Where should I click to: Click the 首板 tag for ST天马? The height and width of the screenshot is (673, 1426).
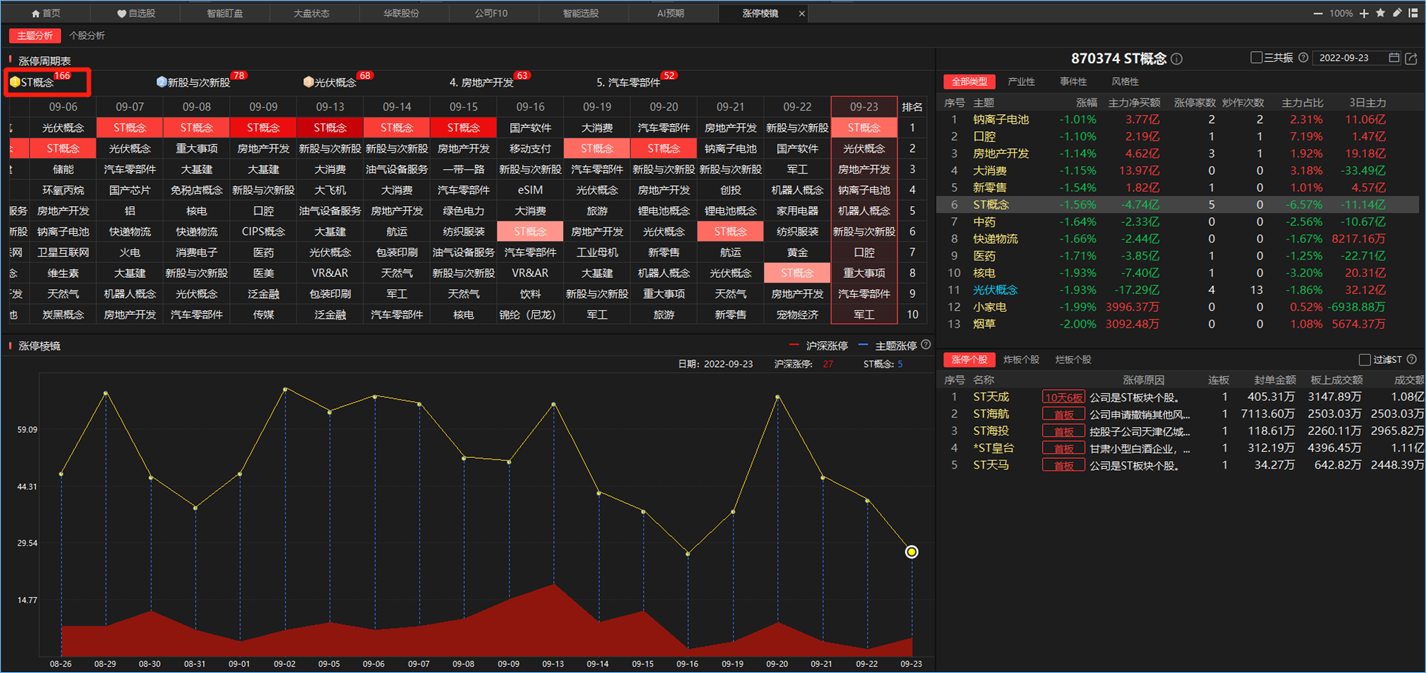pyautogui.click(x=1063, y=465)
